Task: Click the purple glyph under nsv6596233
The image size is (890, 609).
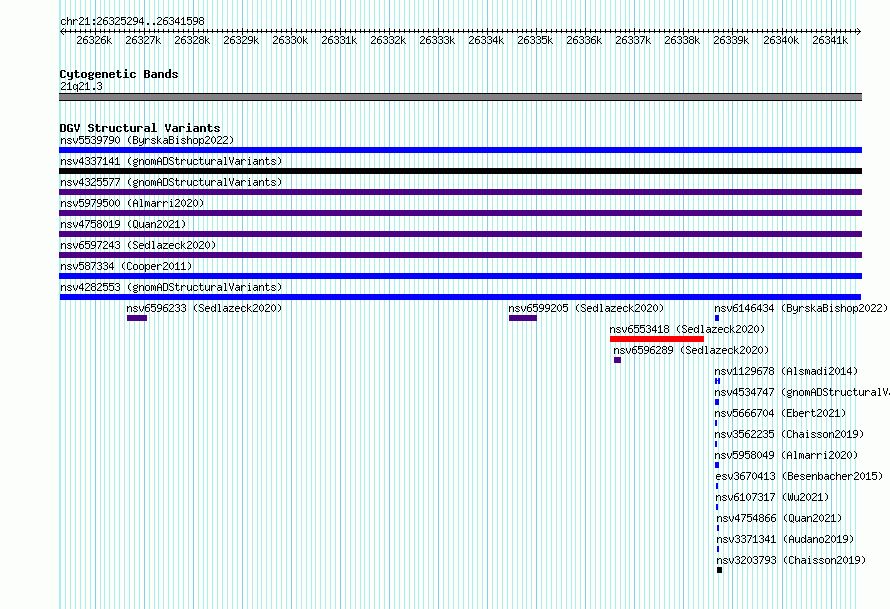Action: [137, 318]
